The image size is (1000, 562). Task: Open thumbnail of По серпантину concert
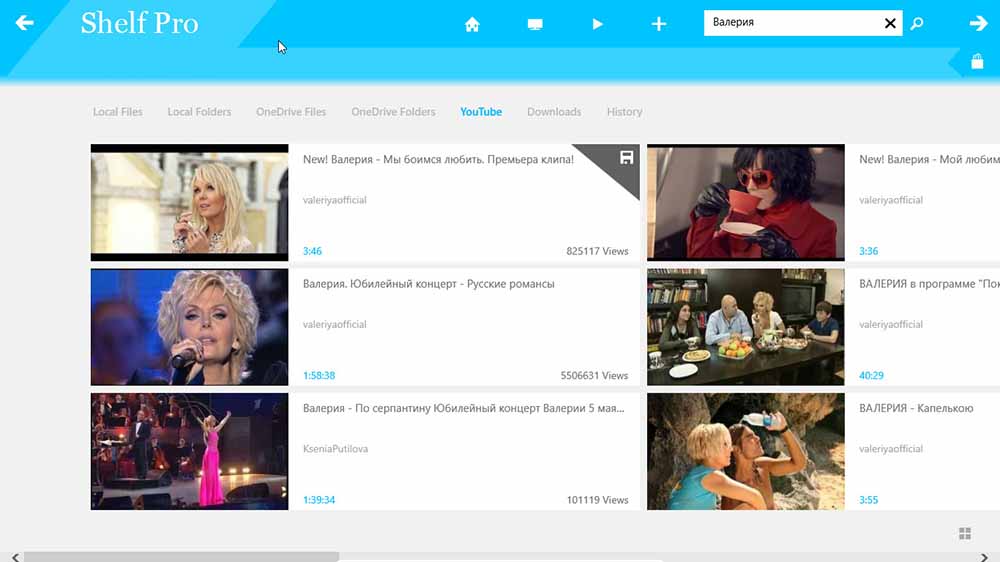tap(189, 451)
